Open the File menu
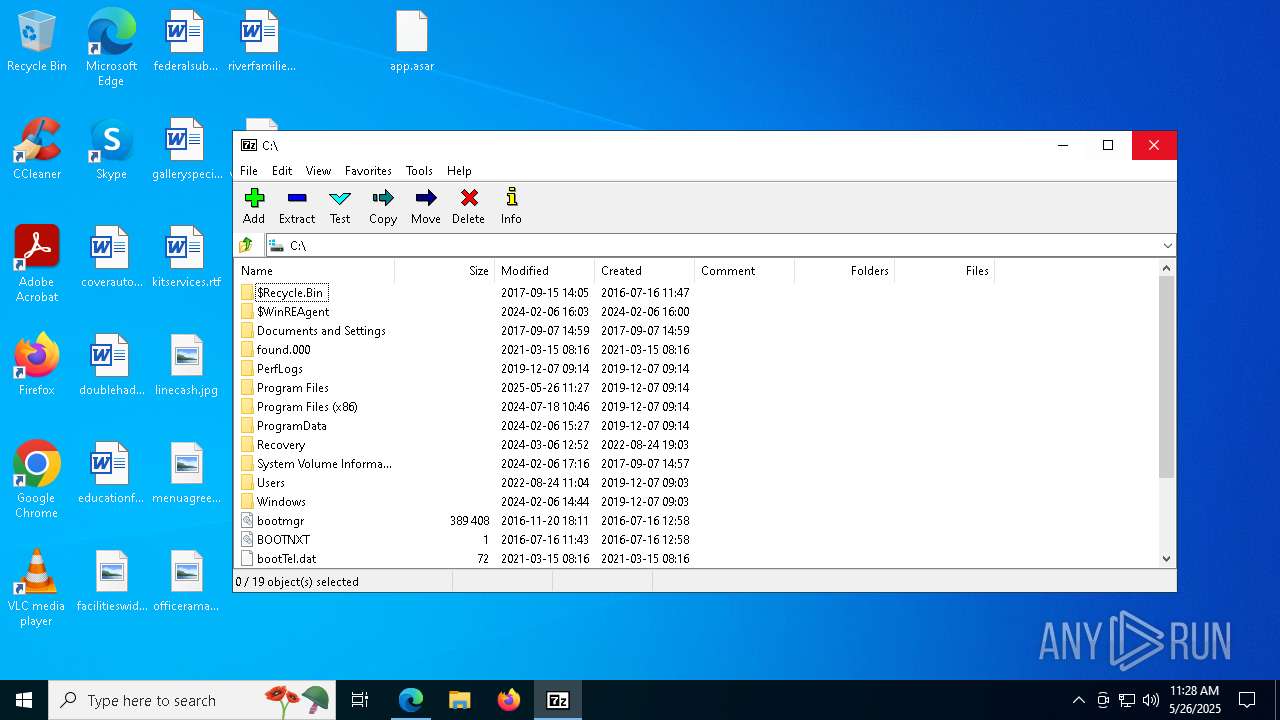 tap(249, 171)
